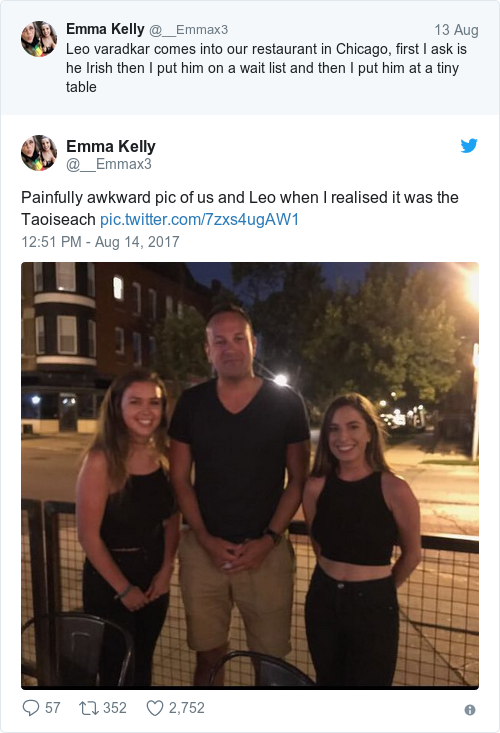Click the 2,752 likes count
Image resolution: width=500 pixels, height=733 pixels.
(x=186, y=708)
